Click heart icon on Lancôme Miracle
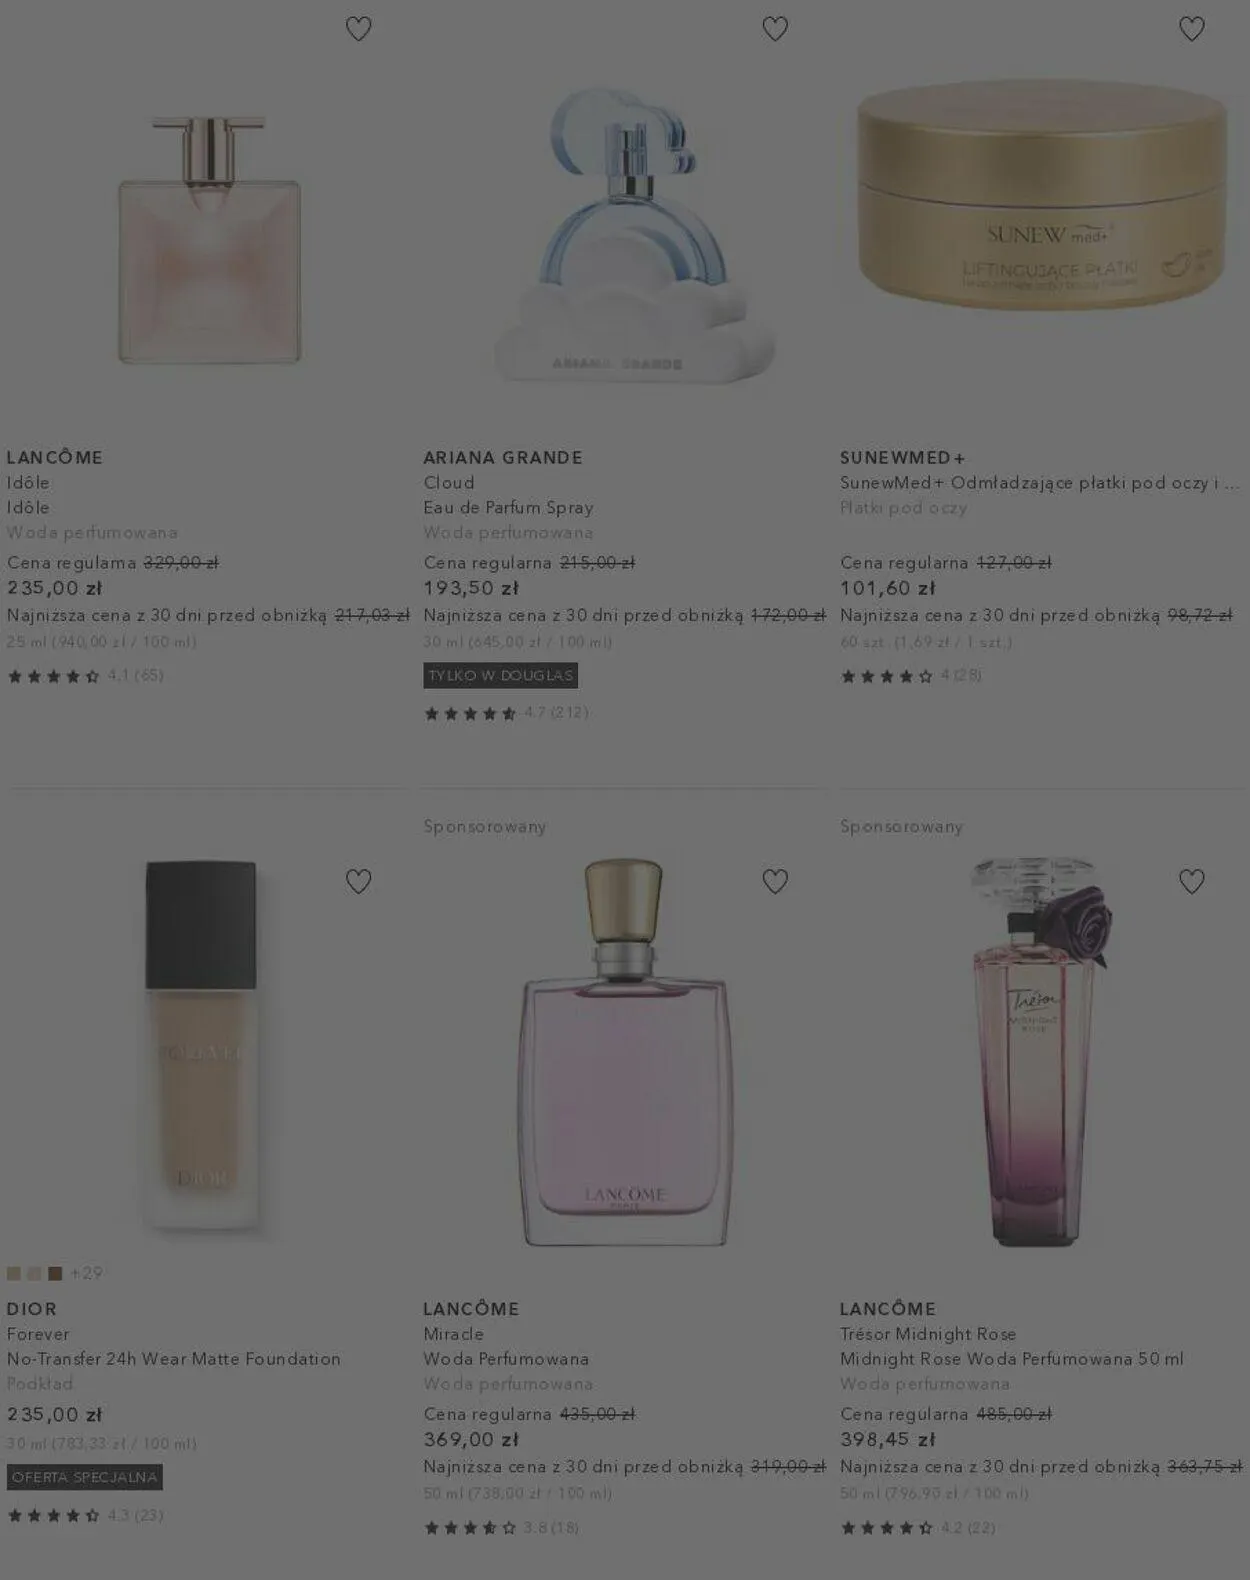The image size is (1250, 1580). 775,881
